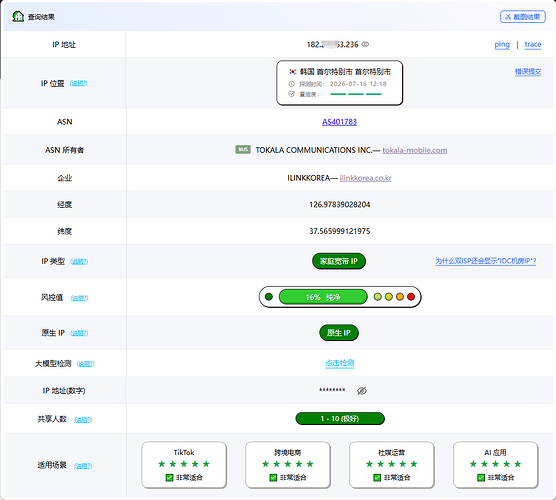The image size is (556, 500).
Task: Click the clock icon beside detection time
Action: (291, 84)
